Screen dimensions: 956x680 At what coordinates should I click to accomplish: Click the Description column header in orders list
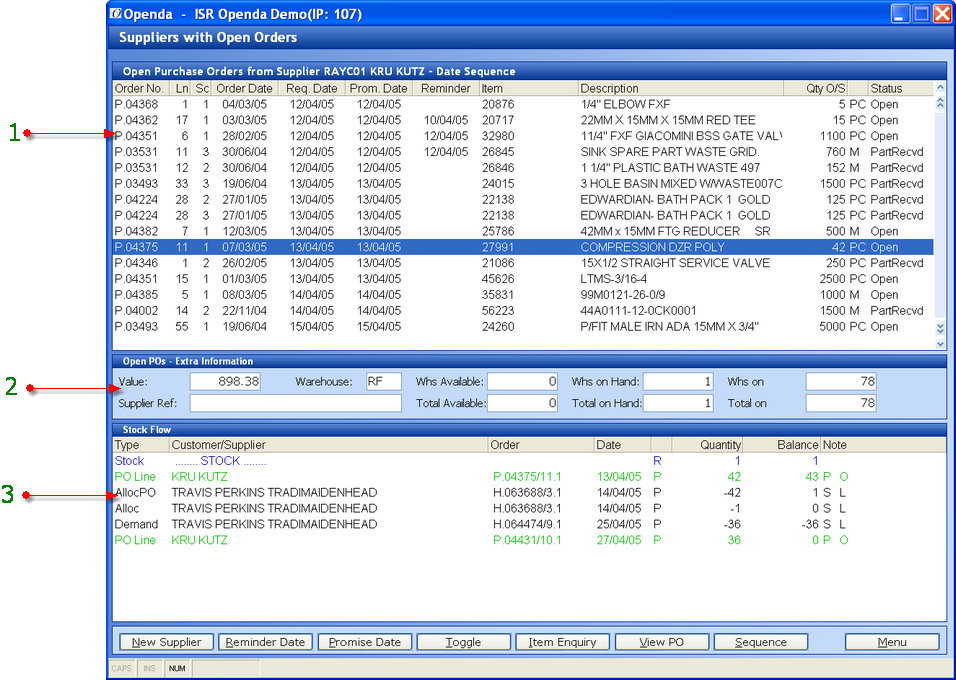click(681, 88)
